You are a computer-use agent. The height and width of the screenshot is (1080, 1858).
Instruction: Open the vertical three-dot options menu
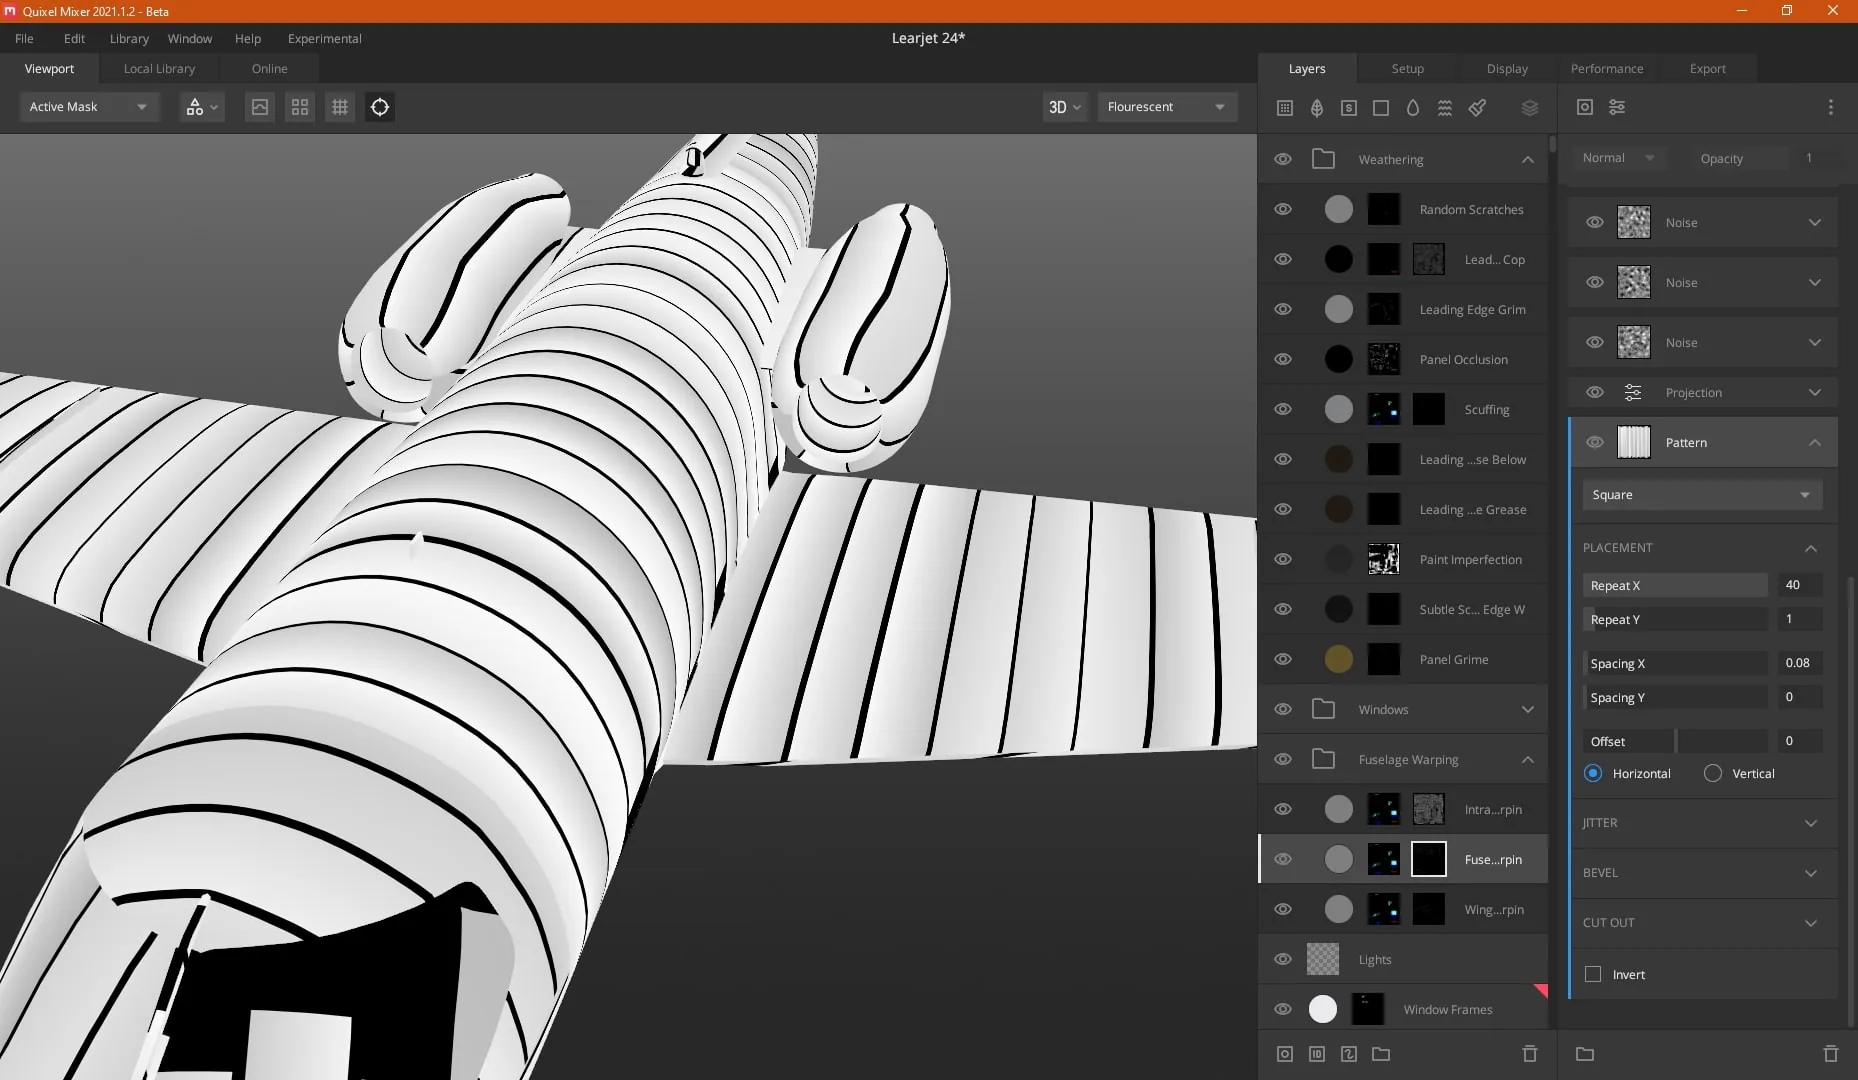(x=1831, y=107)
